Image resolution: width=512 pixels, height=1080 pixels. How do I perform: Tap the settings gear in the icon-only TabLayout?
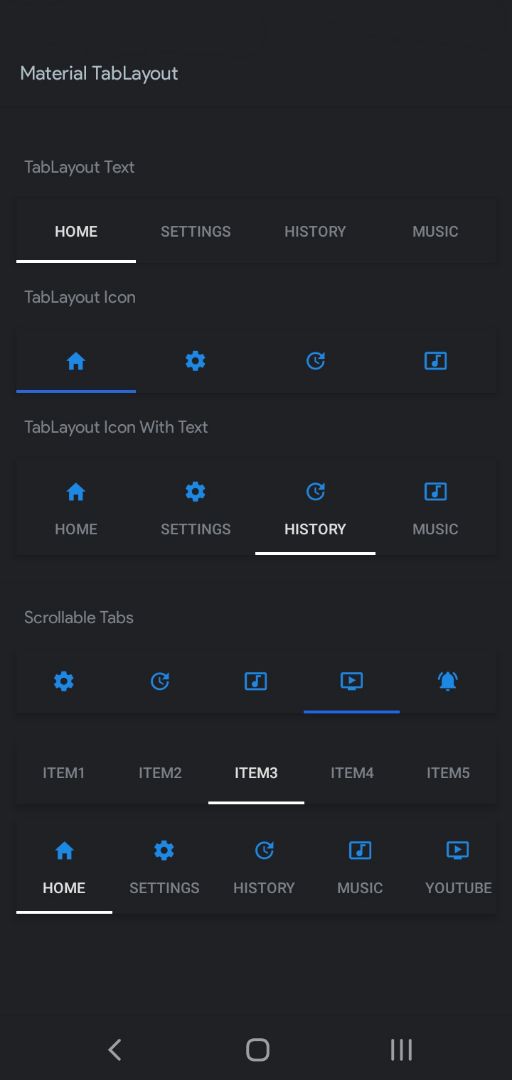(196, 361)
